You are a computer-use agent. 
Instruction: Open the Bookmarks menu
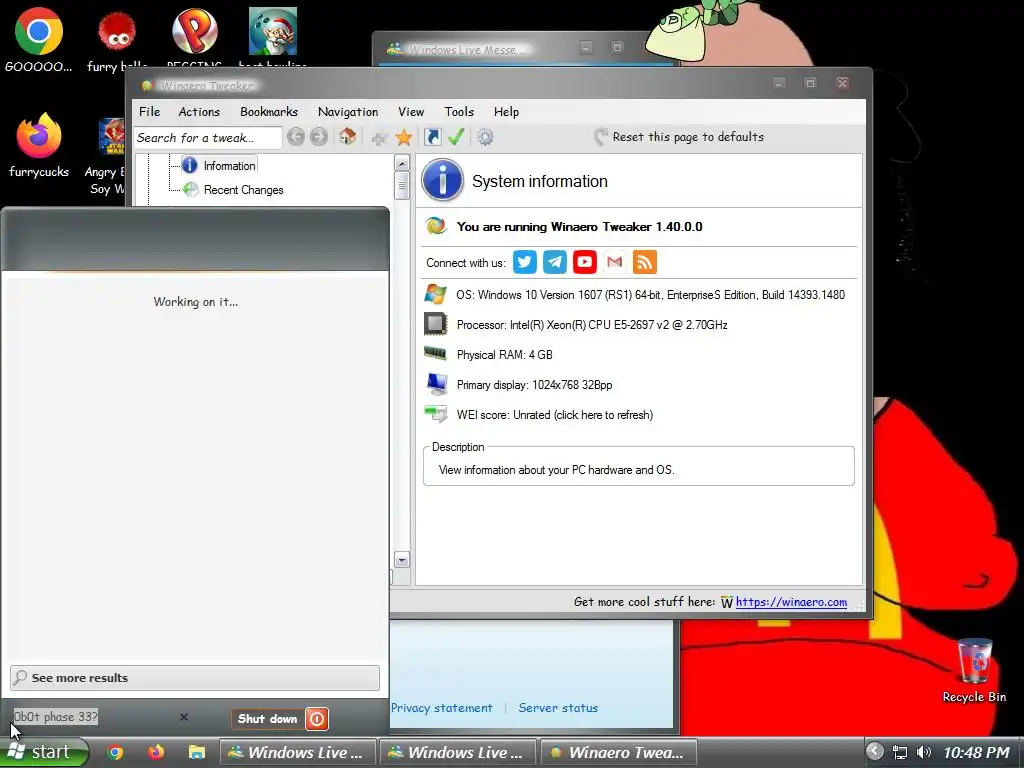(x=269, y=112)
